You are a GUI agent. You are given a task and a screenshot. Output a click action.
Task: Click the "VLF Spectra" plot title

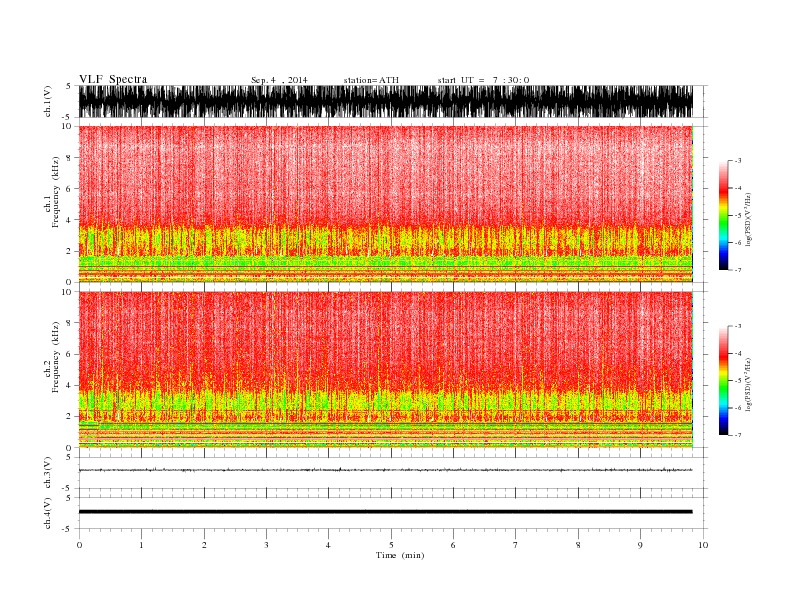click(113, 79)
